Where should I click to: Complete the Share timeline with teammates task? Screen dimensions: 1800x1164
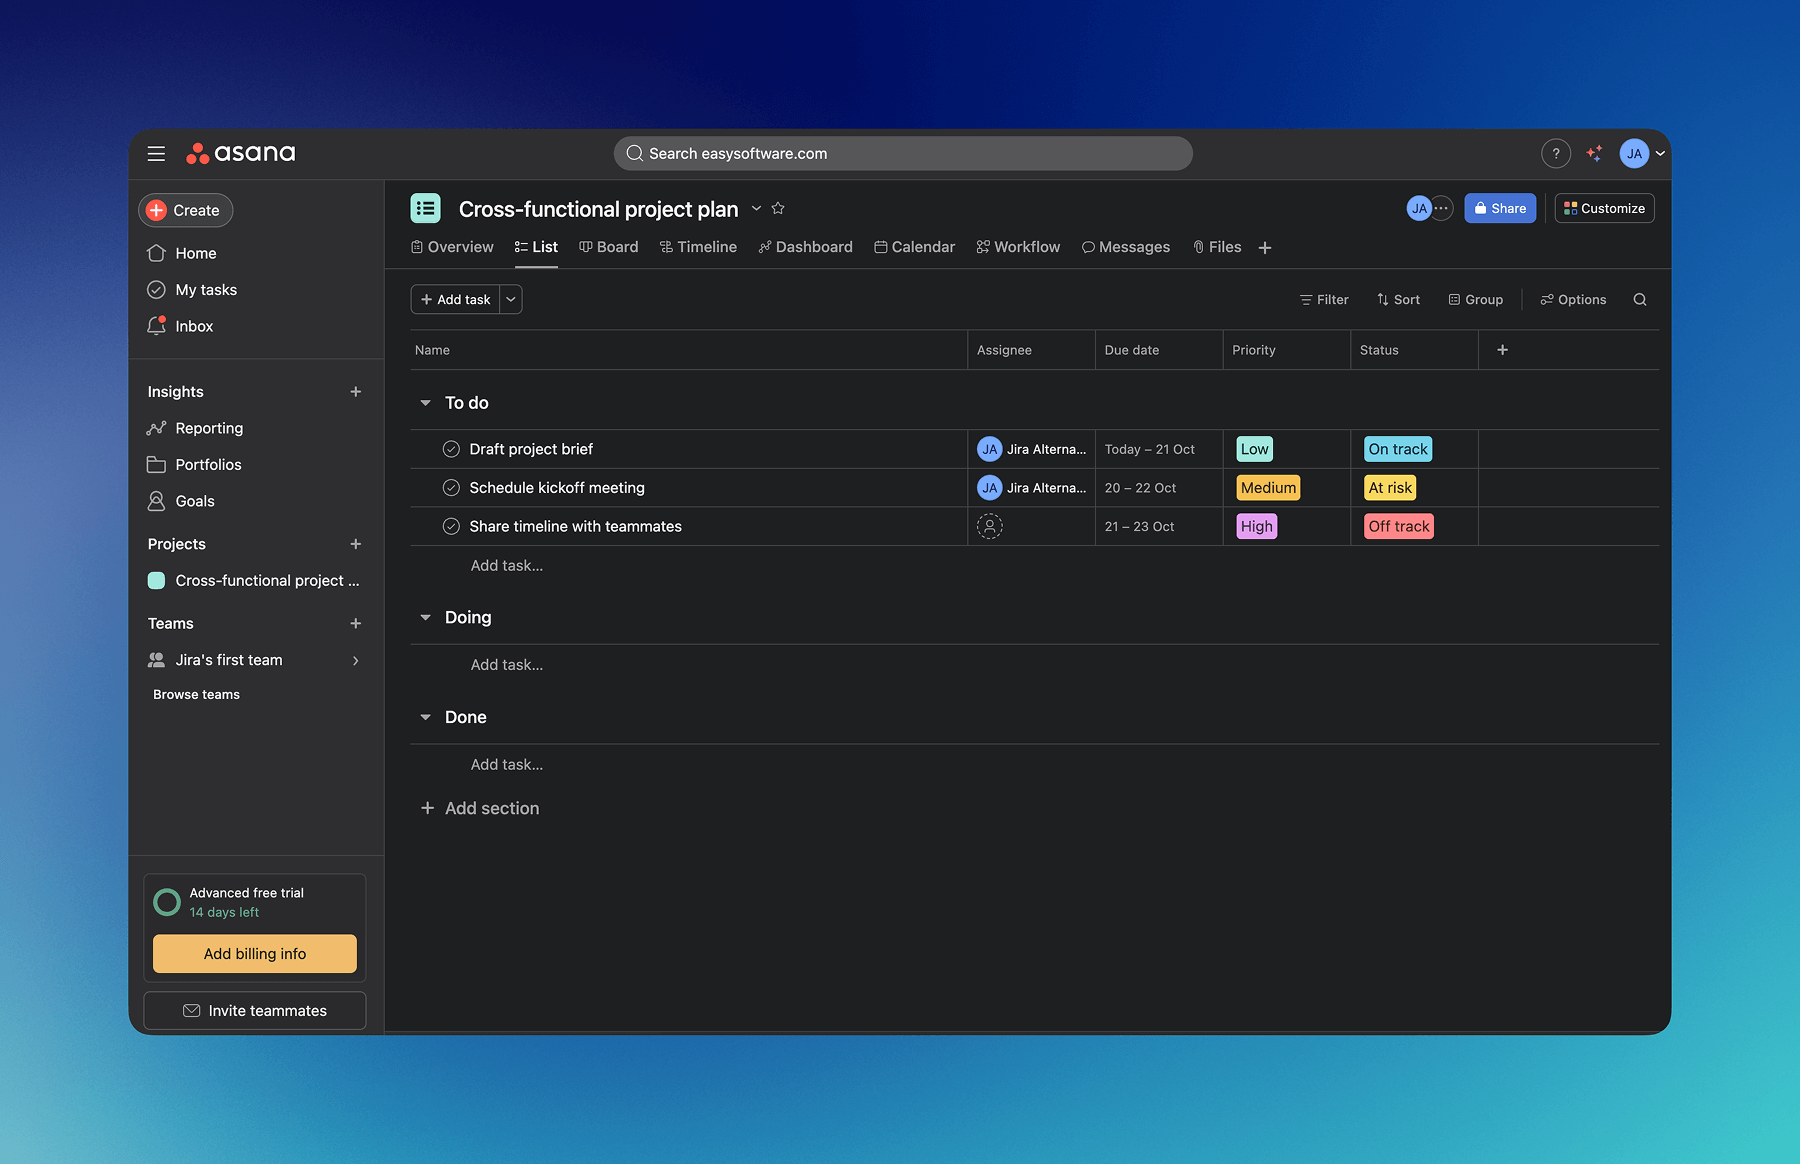[x=451, y=526]
